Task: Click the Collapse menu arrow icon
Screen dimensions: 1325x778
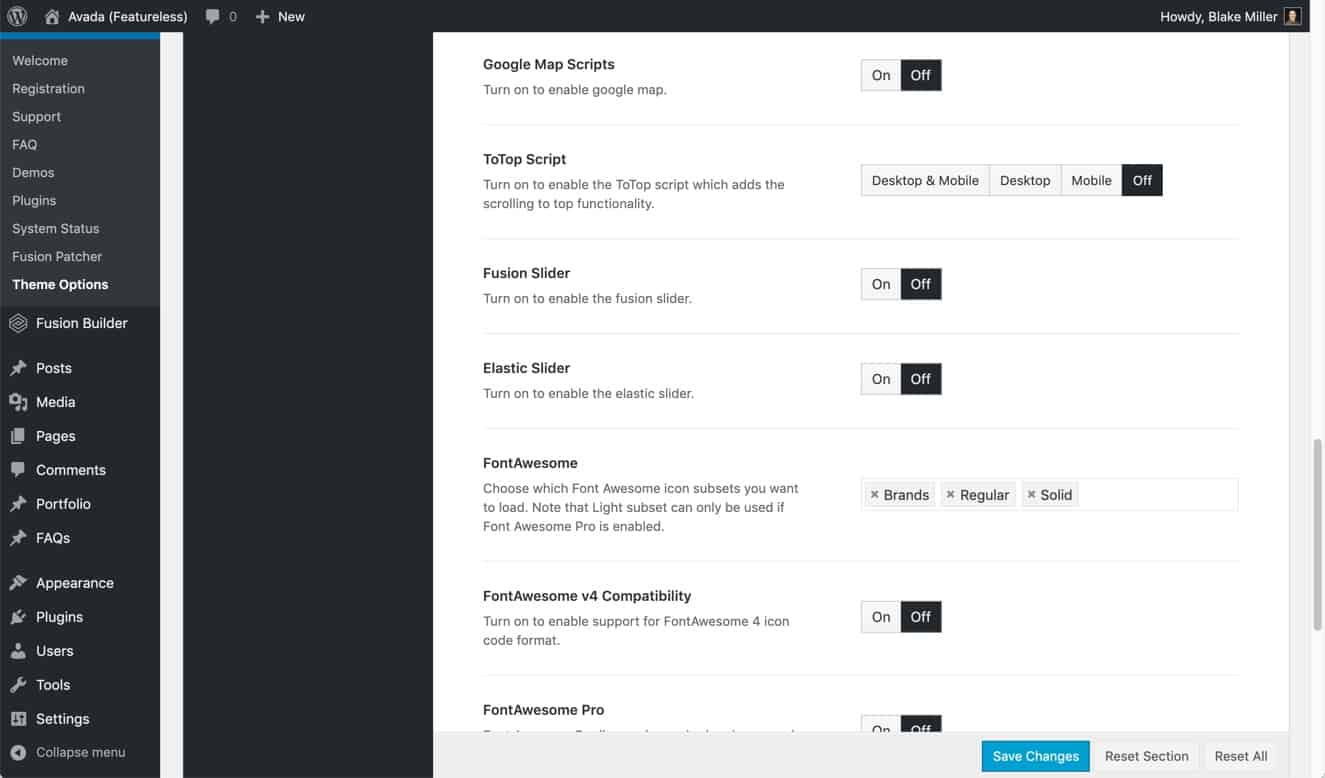Action: (x=18, y=752)
